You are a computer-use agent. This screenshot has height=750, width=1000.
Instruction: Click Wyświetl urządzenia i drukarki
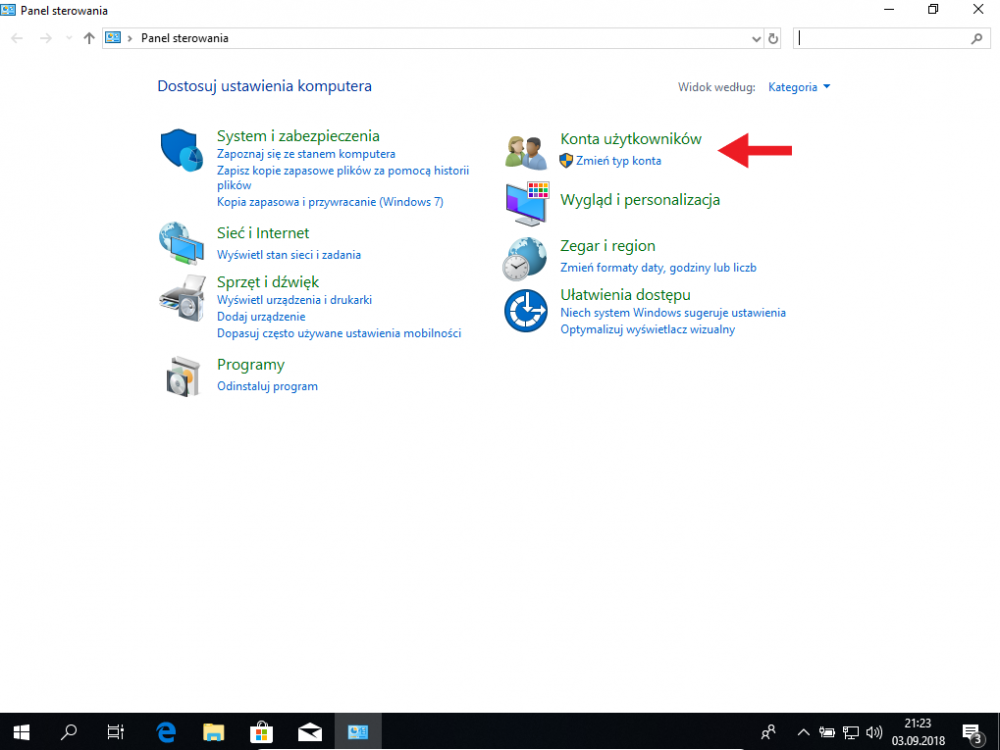pos(294,300)
